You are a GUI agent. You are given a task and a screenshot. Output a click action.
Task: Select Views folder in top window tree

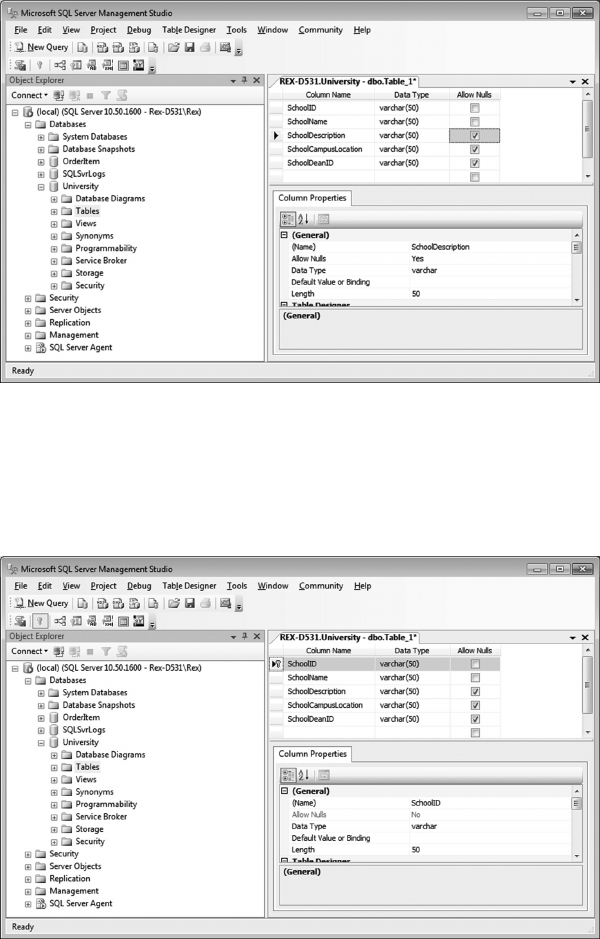click(86, 223)
